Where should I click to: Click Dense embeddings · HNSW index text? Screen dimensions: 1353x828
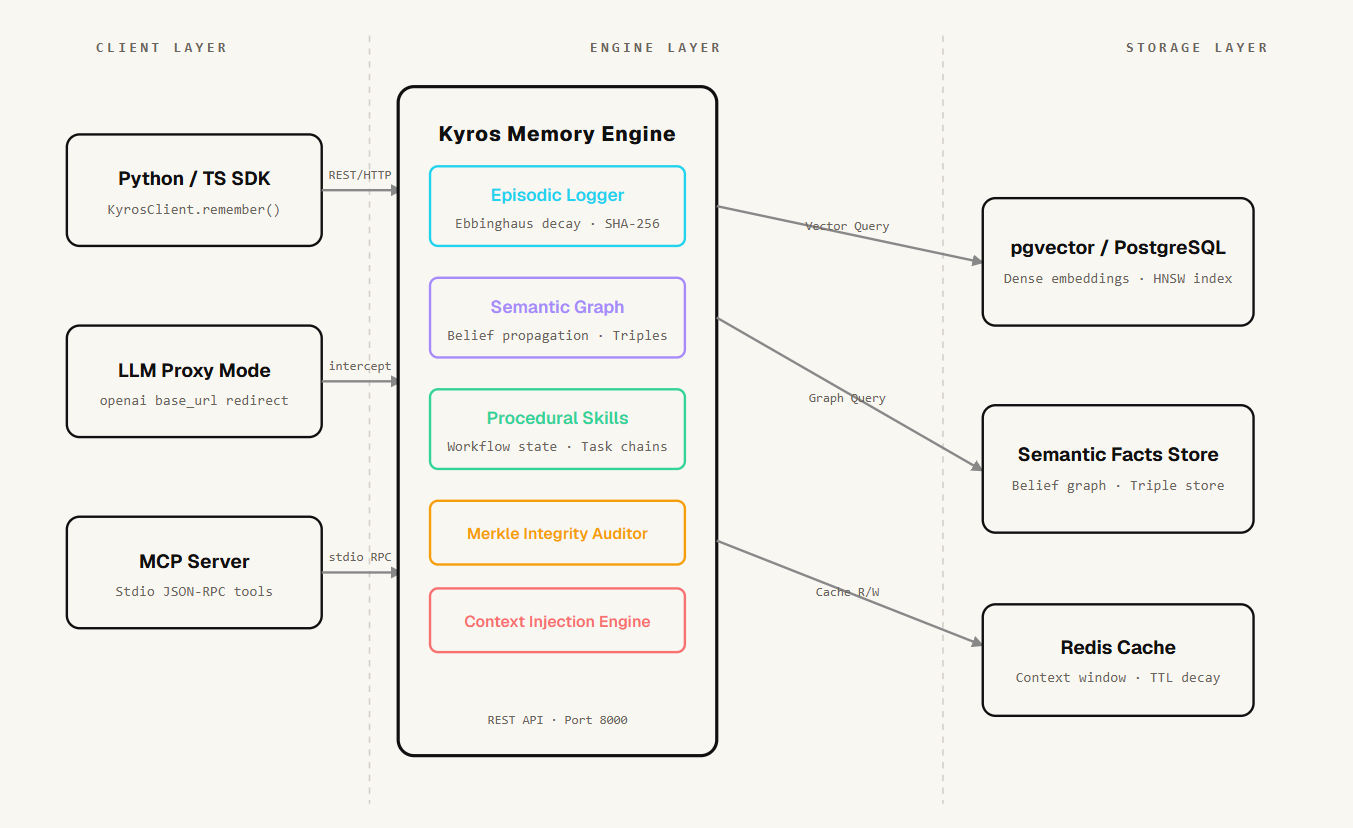tap(1118, 279)
